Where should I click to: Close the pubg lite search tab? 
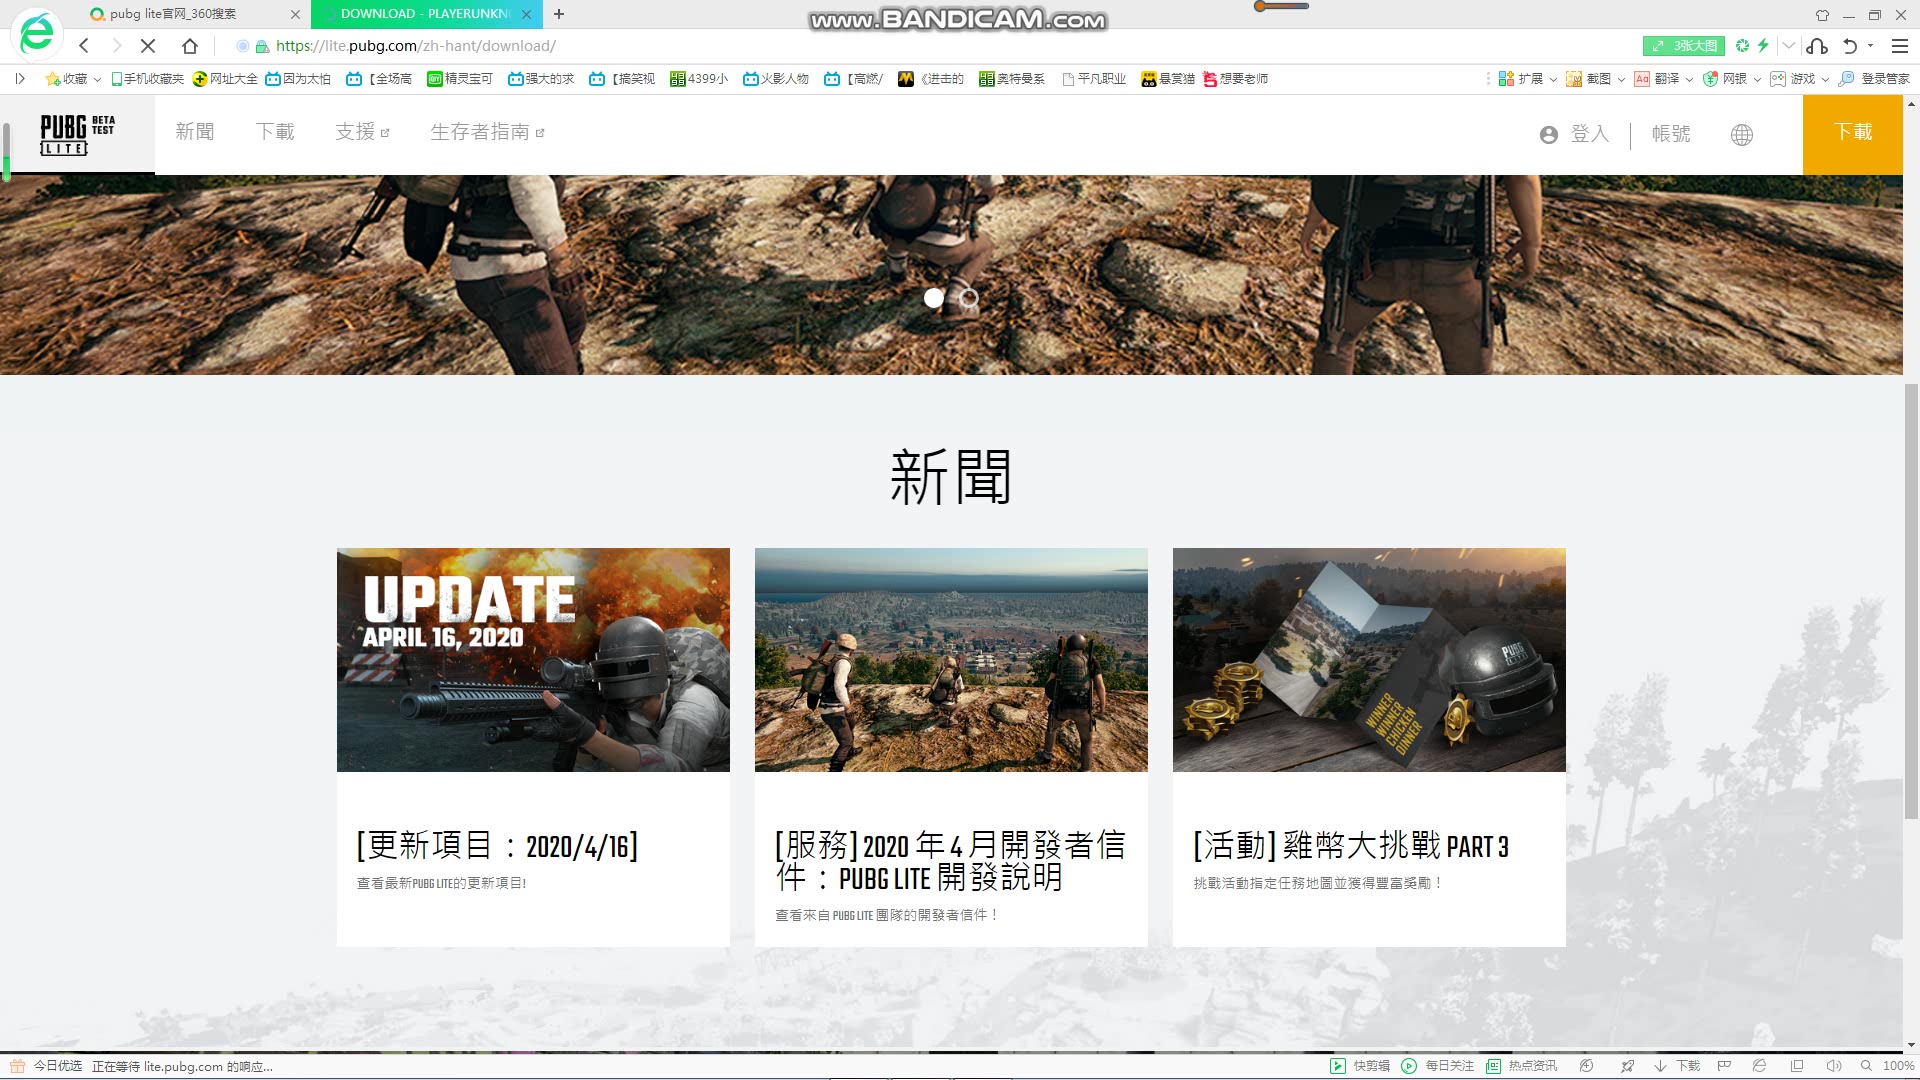295,14
